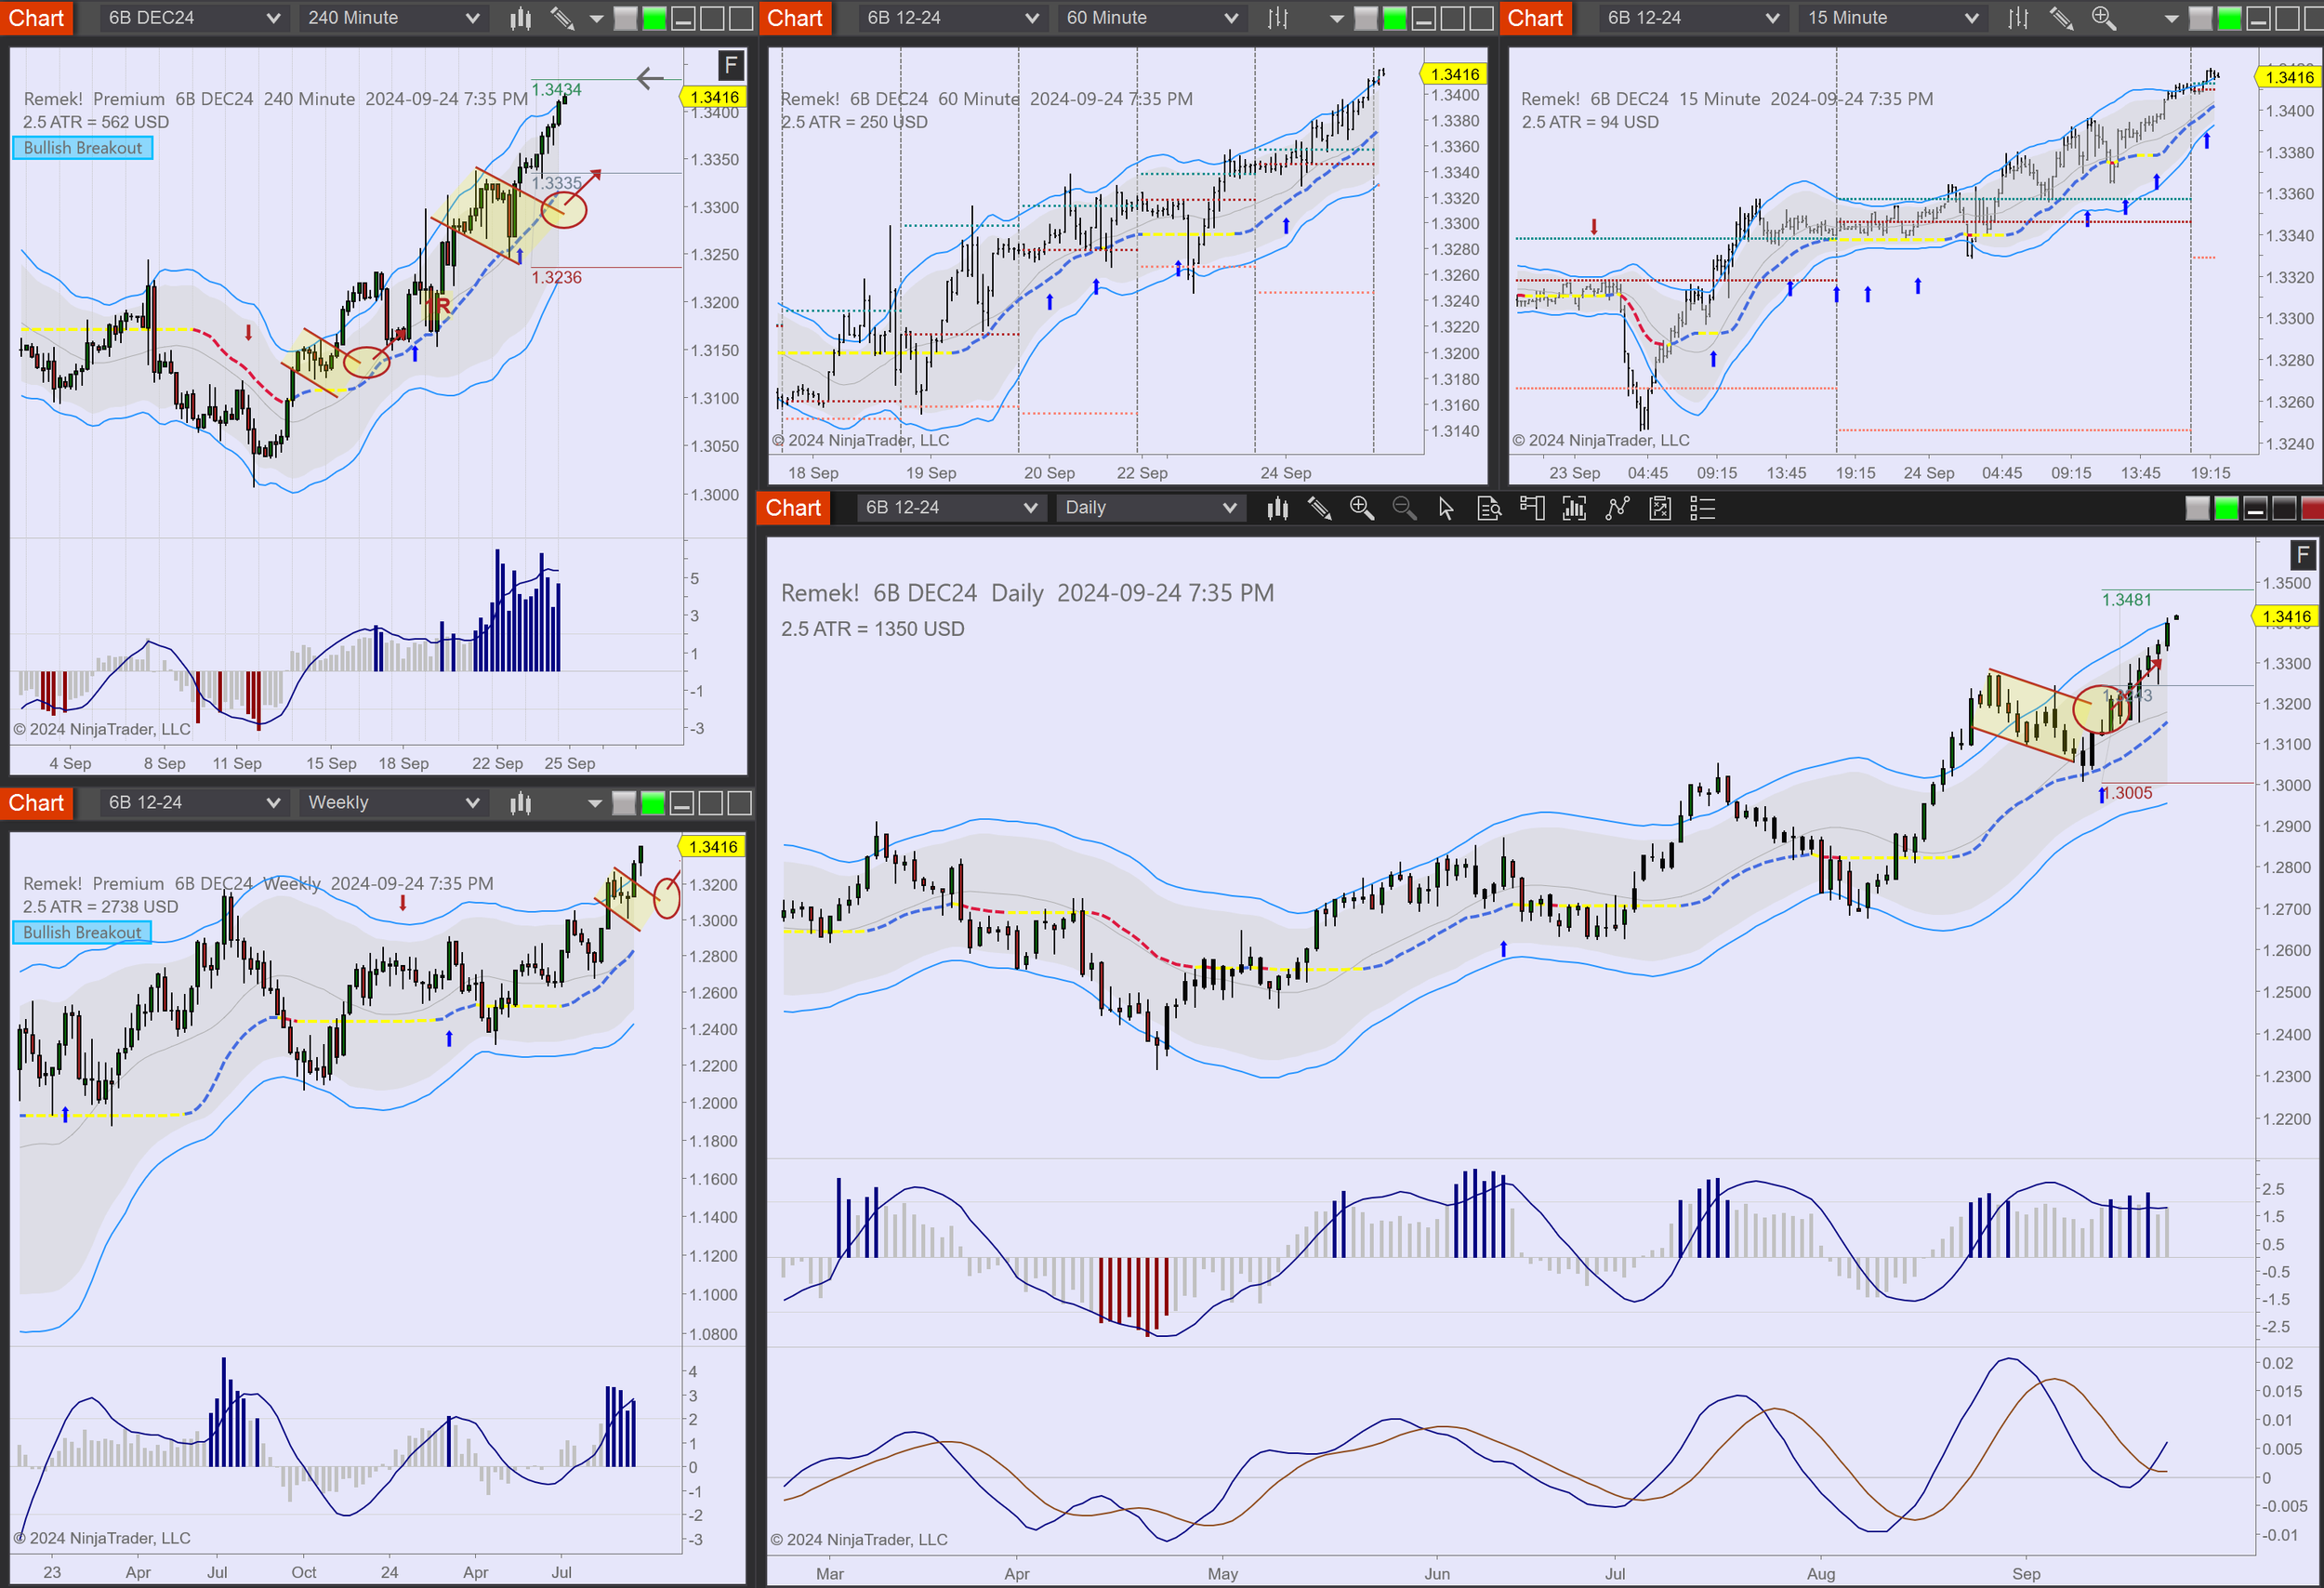Viewport: 2324px width, 1588px height.
Task: Open the Indicators sliders icon on 60 Minute chart
Action: [x=1276, y=17]
